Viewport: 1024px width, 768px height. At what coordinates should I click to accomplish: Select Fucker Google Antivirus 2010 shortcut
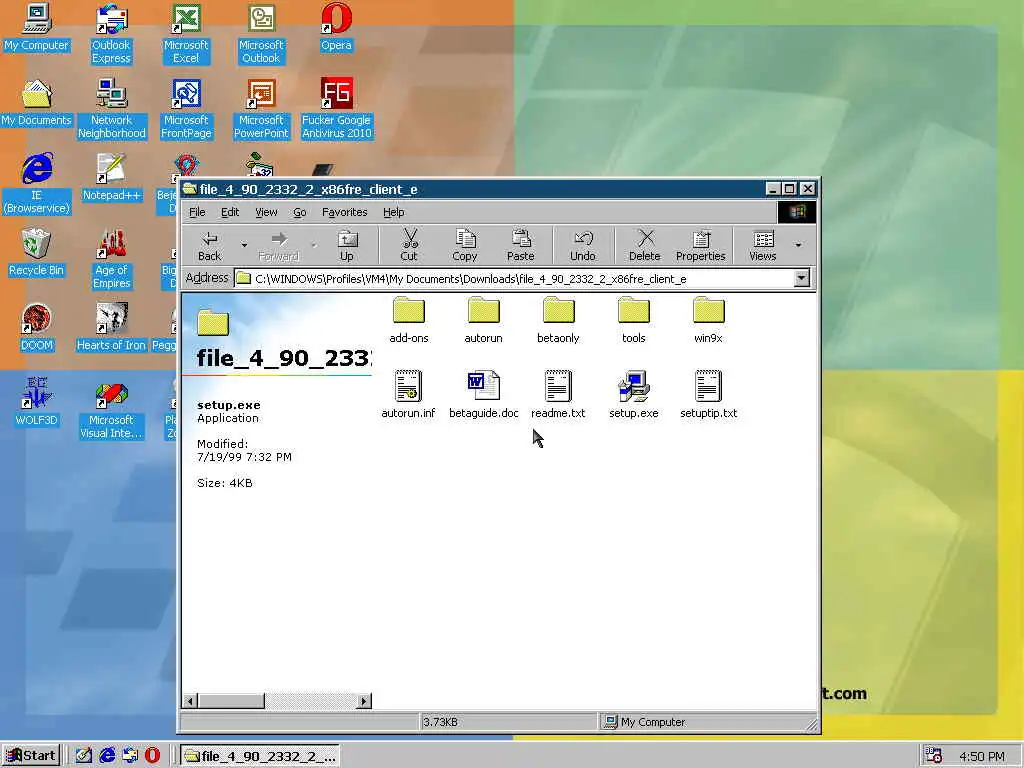click(x=336, y=108)
